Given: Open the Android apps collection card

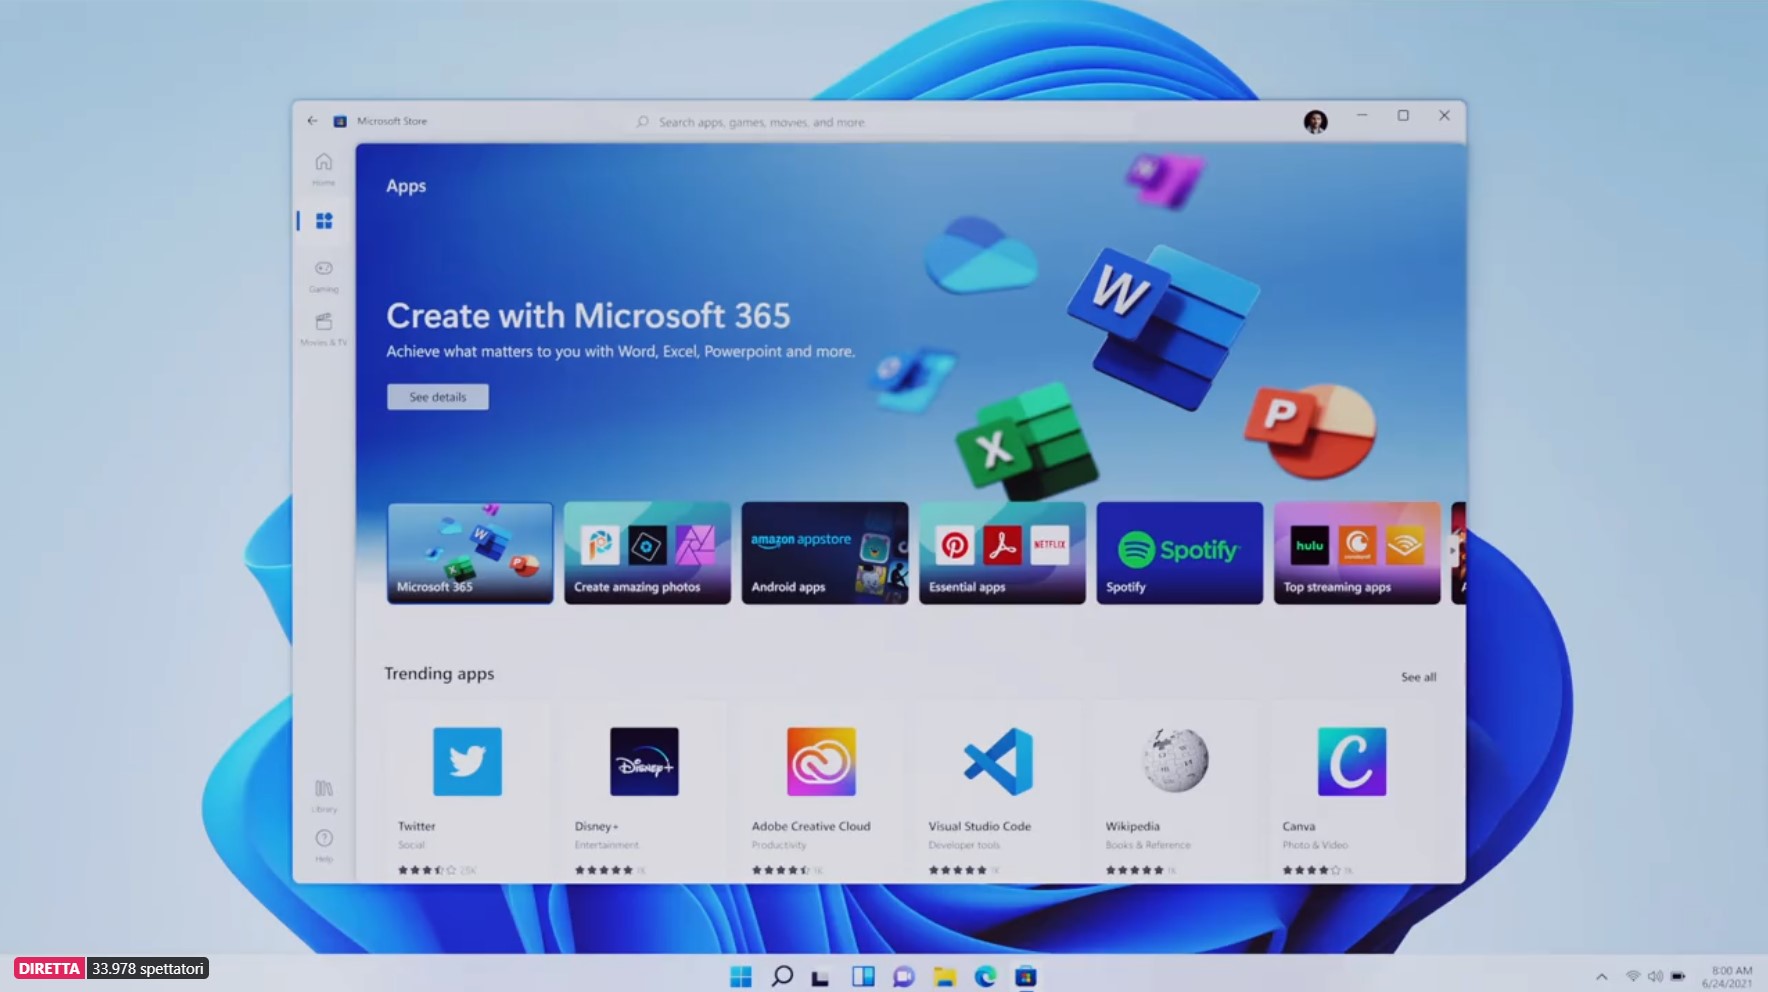Looking at the screenshot, I should tap(825, 553).
